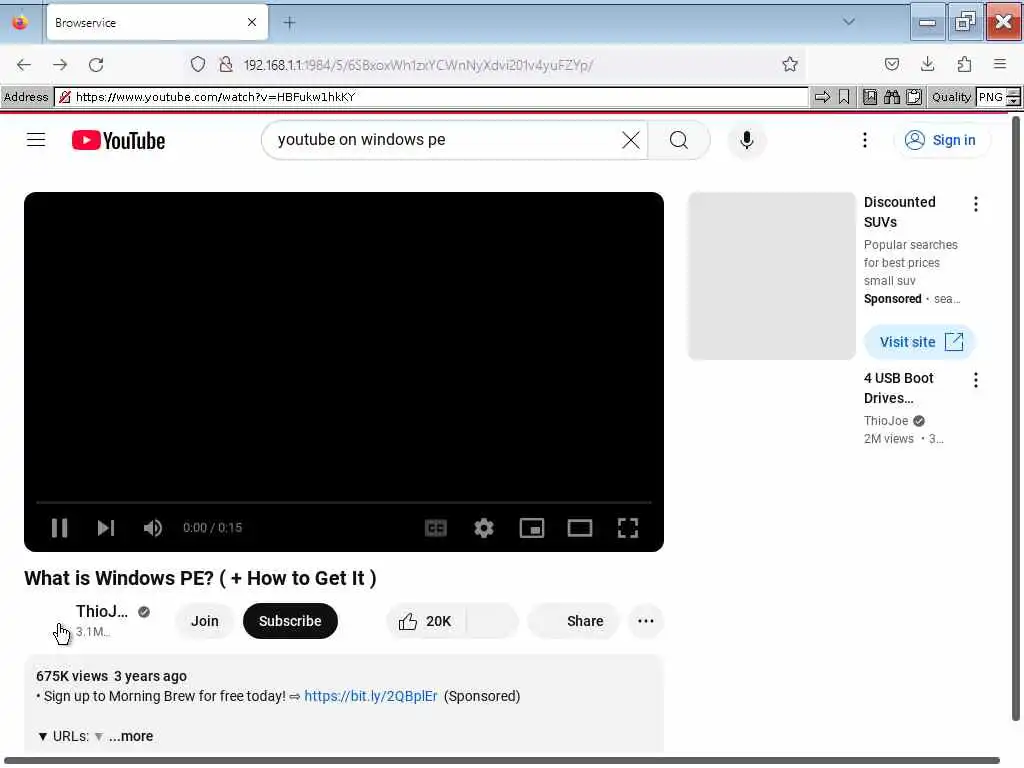This screenshot has height=768, width=1024.
Task: Open the YouTube hamburger guide menu
Action: (36, 140)
